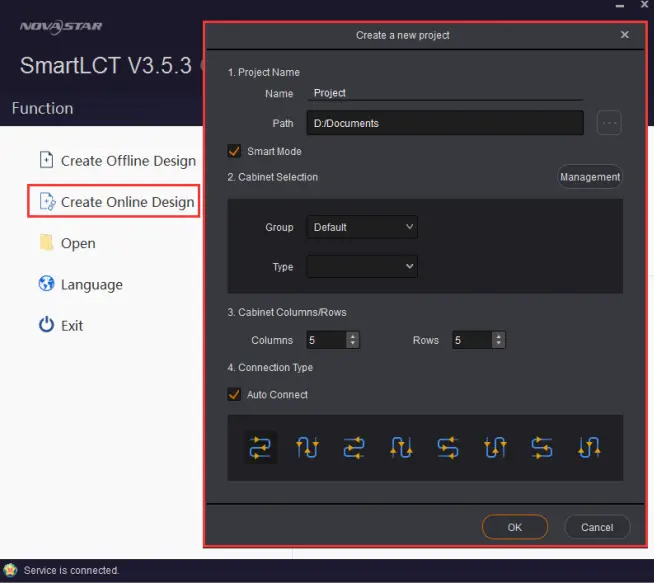The width and height of the screenshot is (654, 583).
Task: Click the Open folder icon
Action: [46, 242]
